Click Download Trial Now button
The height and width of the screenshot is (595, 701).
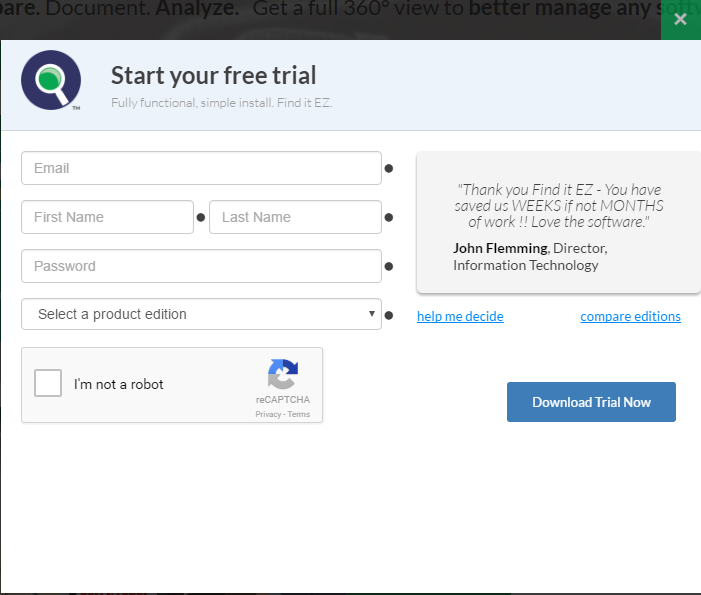[x=591, y=402]
